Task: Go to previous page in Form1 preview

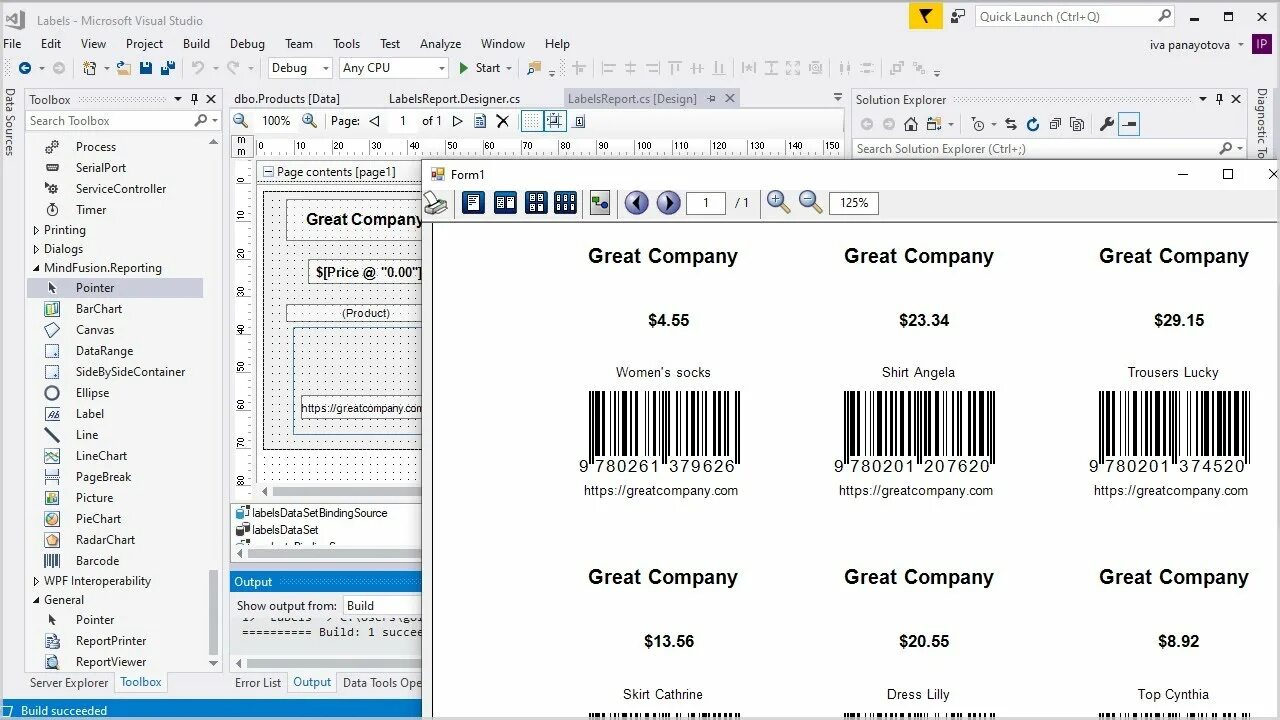Action: [x=637, y=203]
